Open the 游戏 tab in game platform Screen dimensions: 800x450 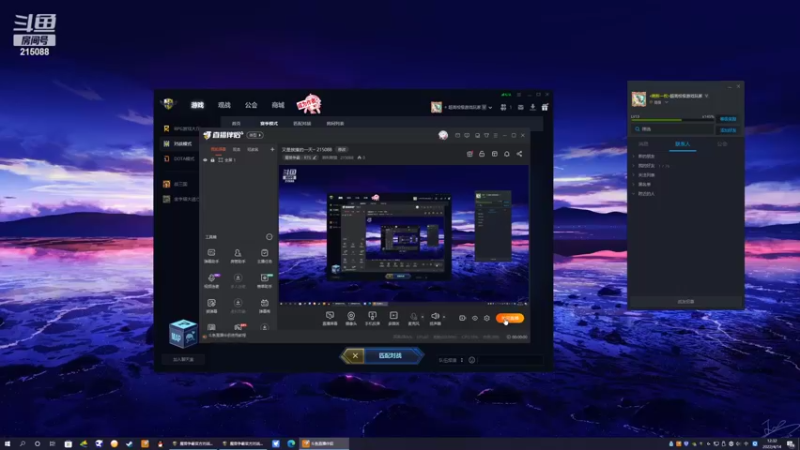click(x=197, y=105)
